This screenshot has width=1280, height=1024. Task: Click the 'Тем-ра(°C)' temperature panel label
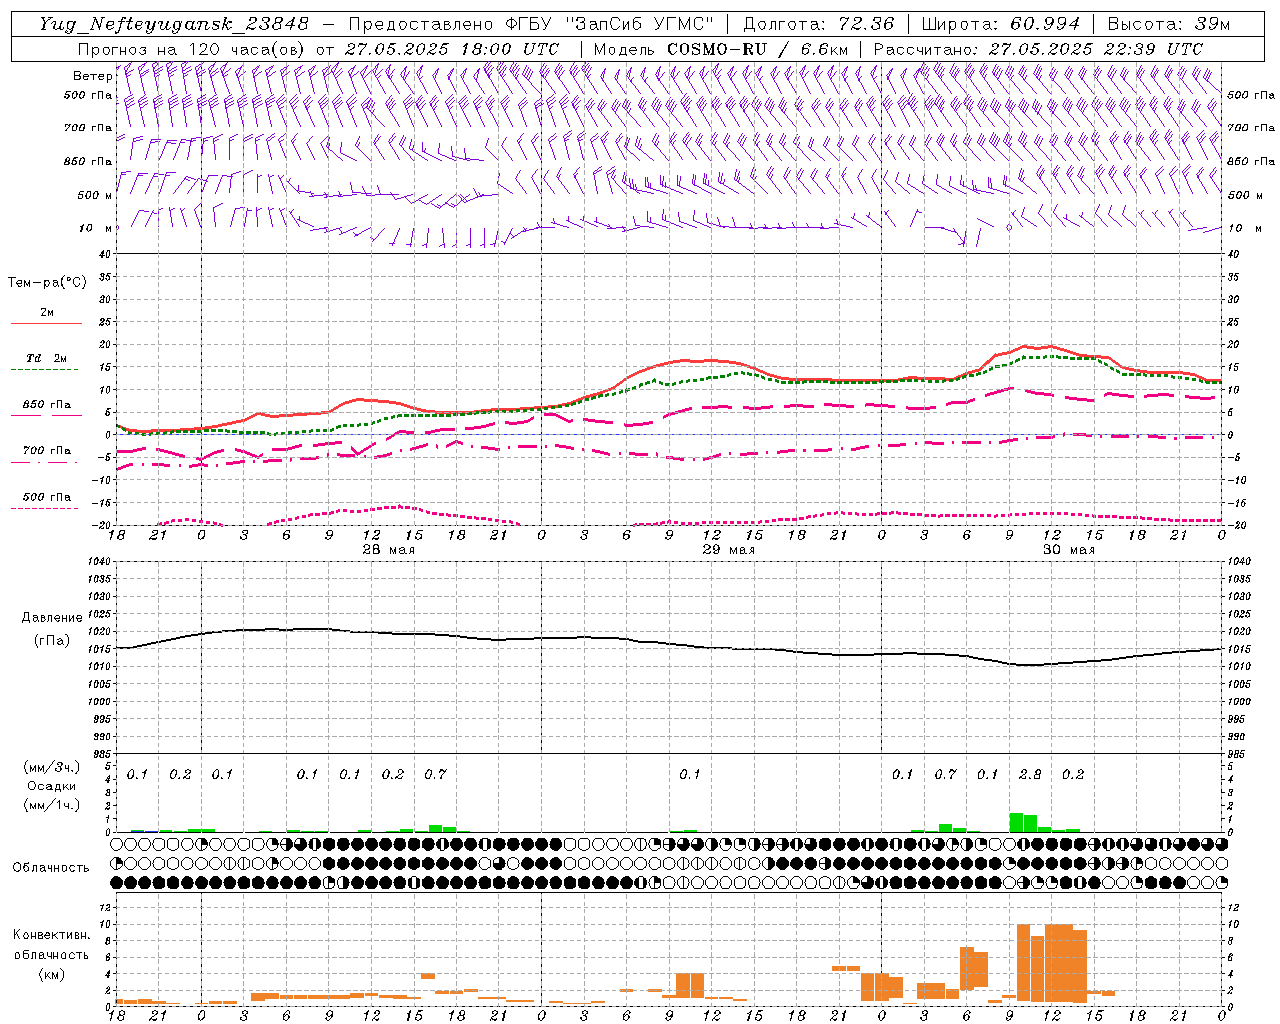[x=47, y=283]
